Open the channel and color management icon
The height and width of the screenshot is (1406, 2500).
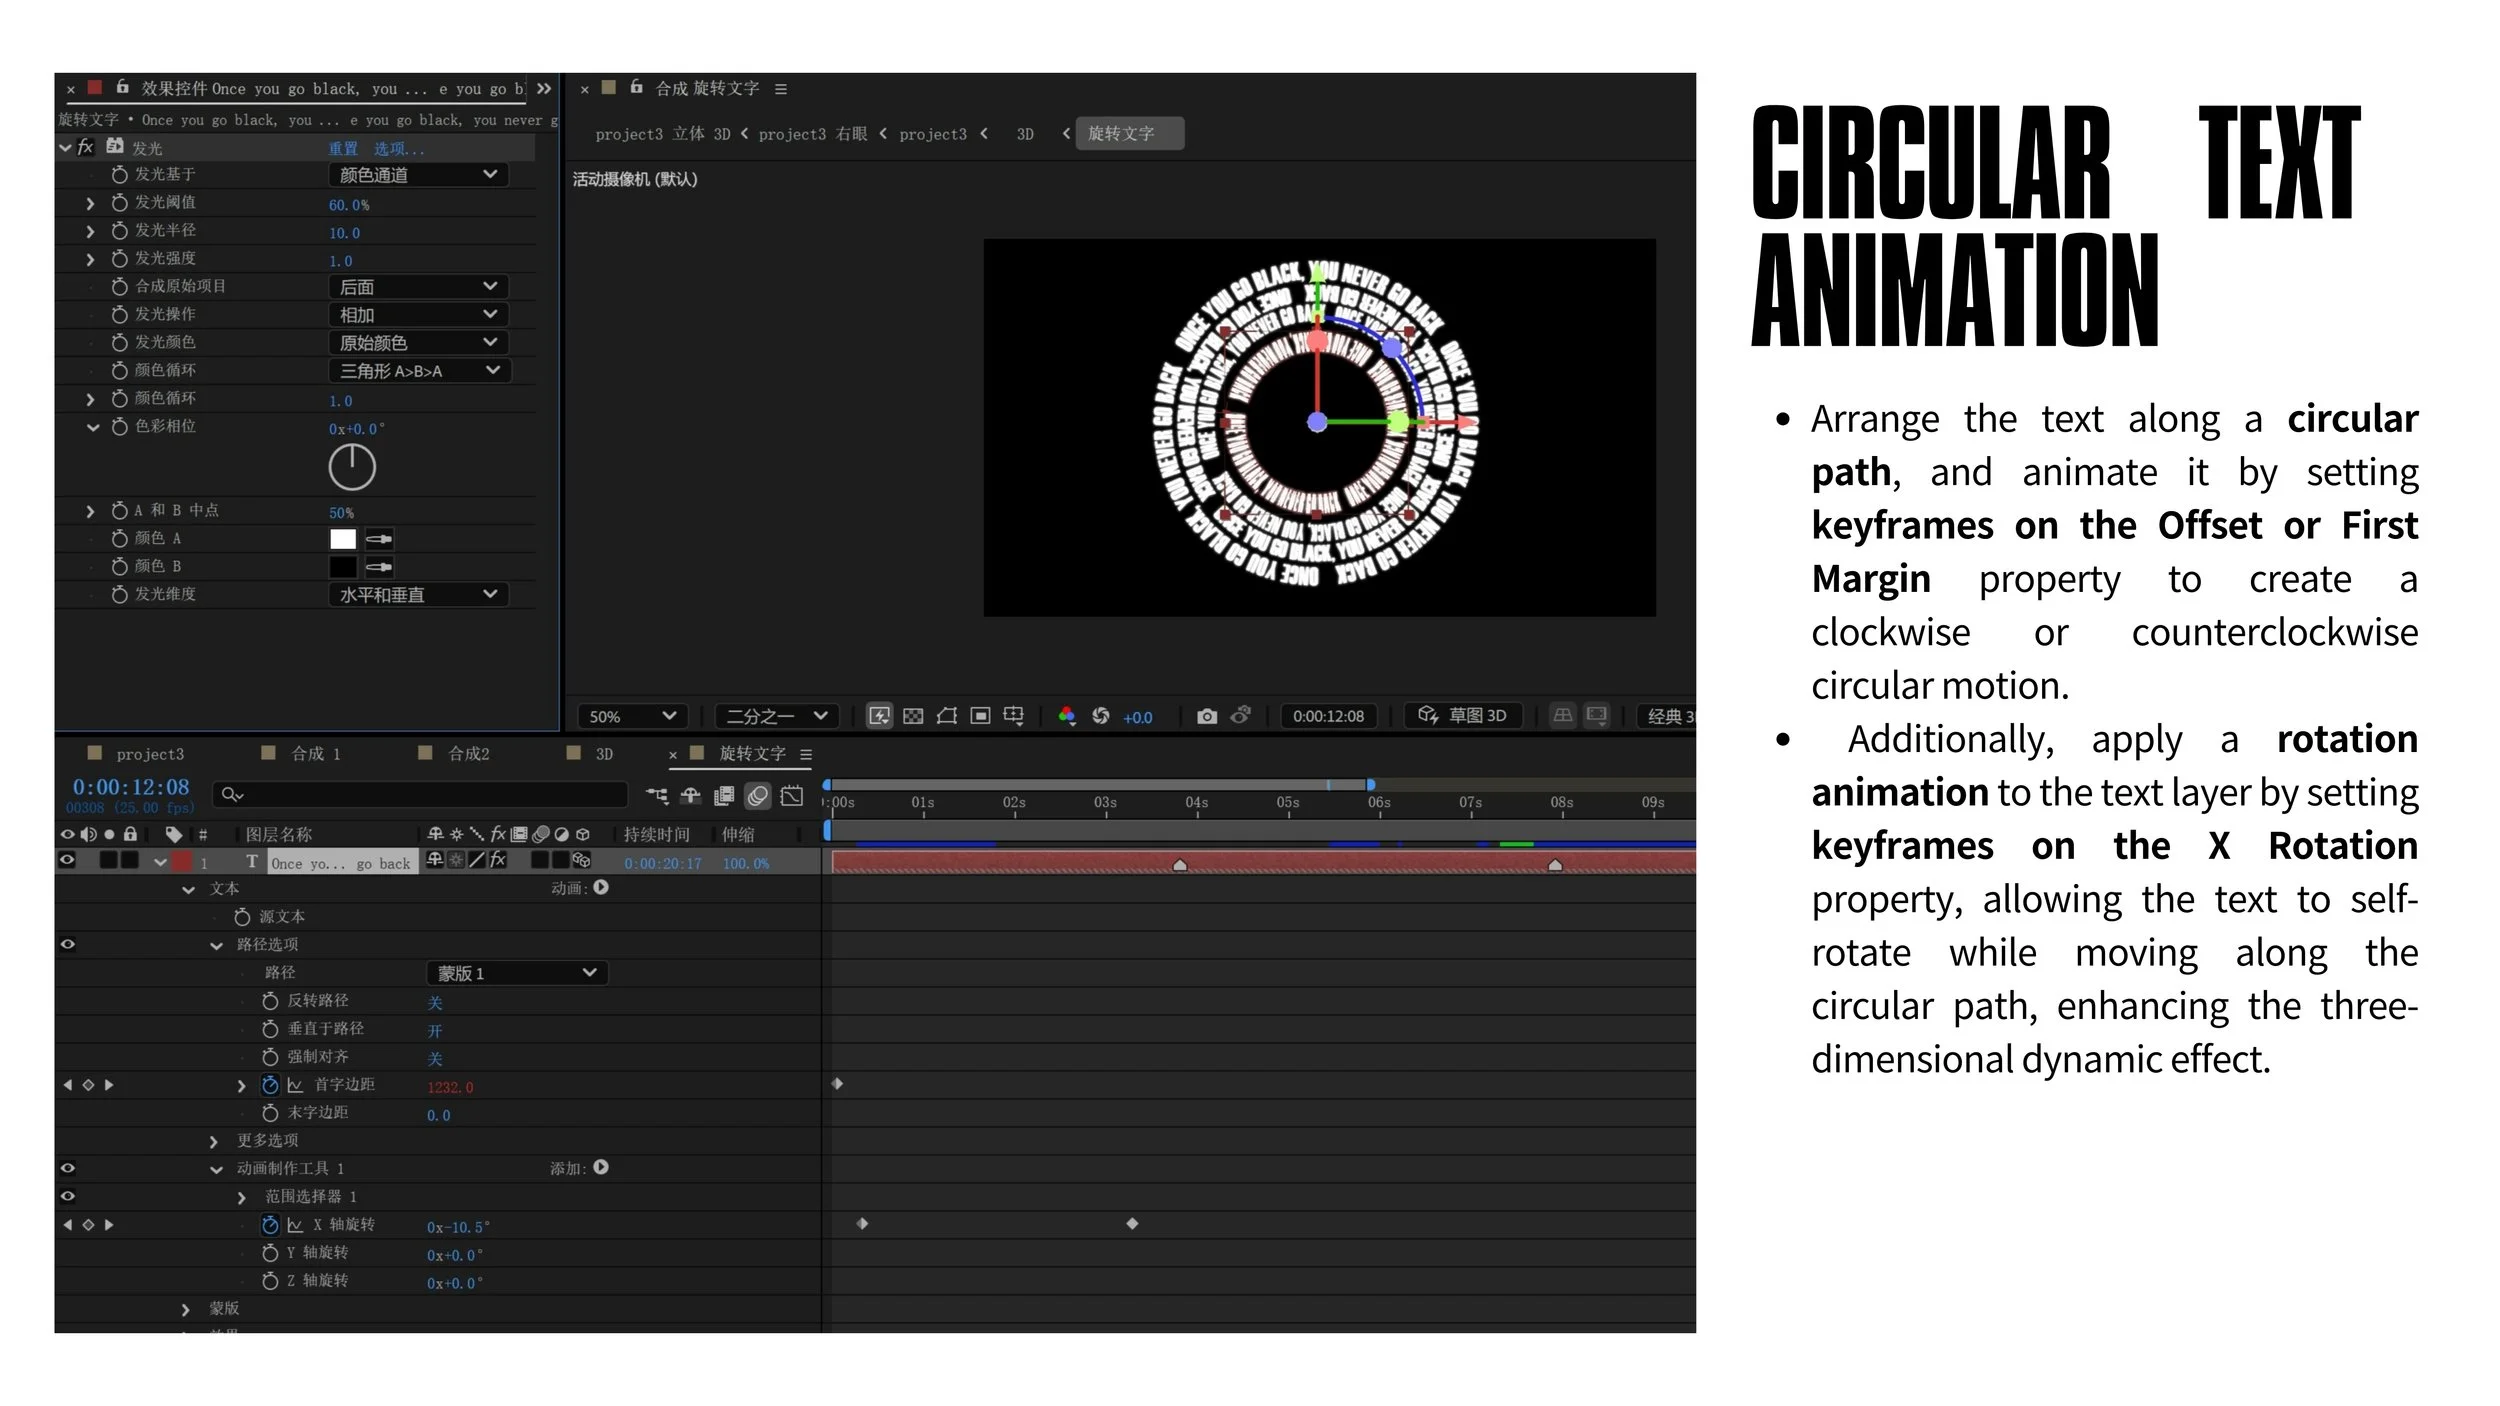point(1066,716)
